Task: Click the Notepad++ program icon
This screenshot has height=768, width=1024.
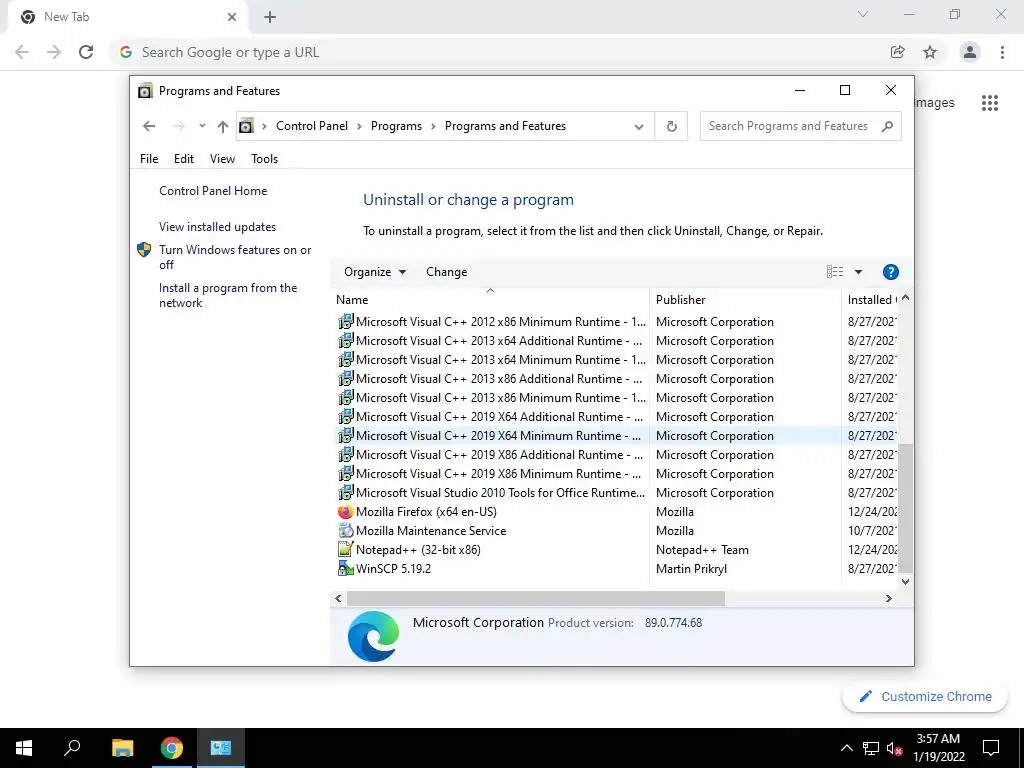Action: [x=345, y=550]
